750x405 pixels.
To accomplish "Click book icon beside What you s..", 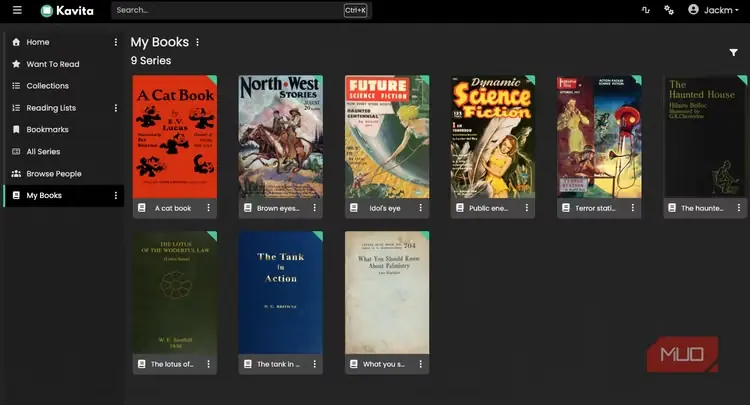I will click(x=354, y=364).
